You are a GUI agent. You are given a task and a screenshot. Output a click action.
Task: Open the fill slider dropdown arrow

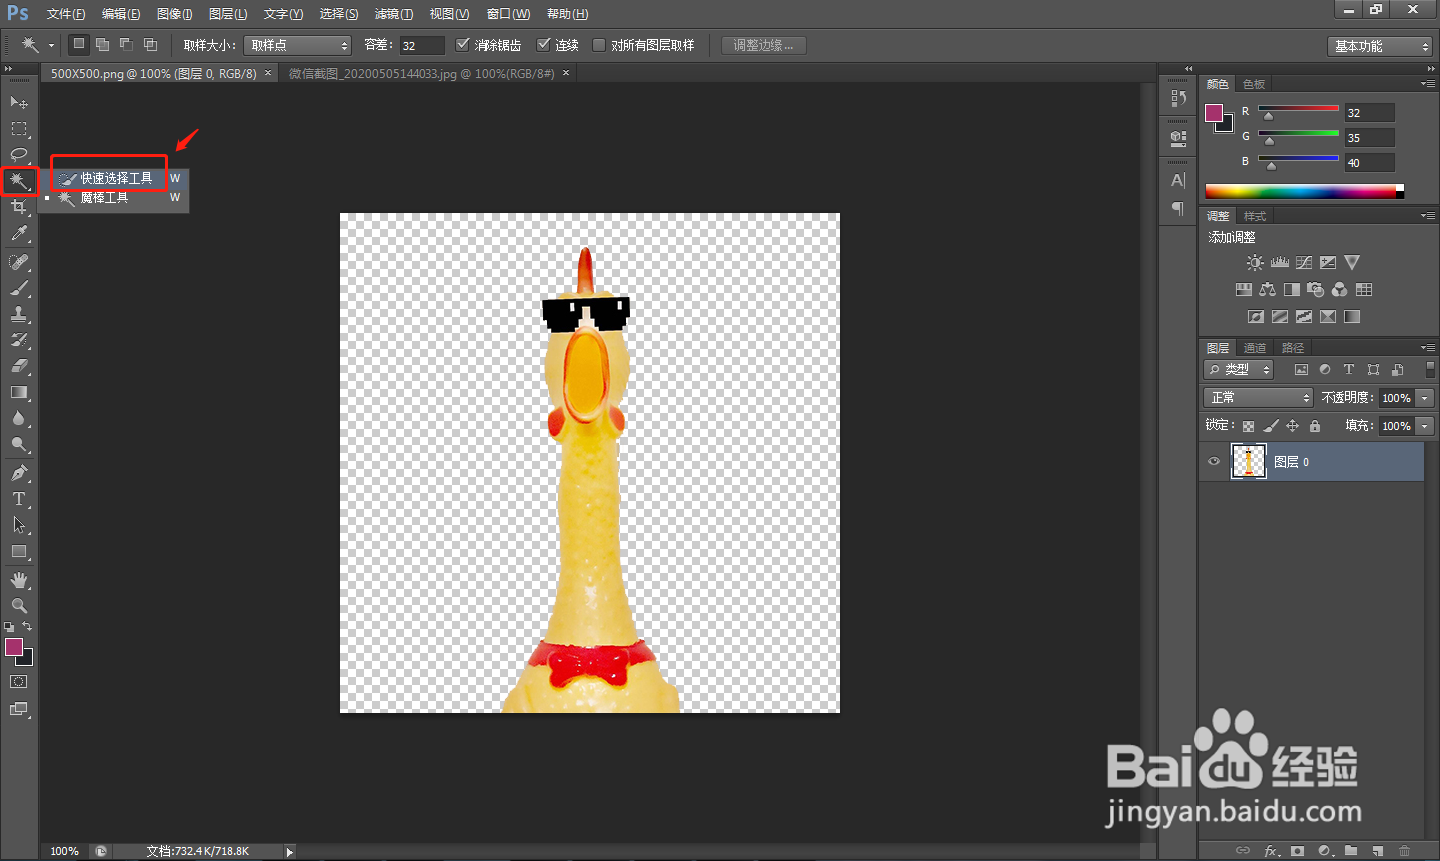(1425, 426)
